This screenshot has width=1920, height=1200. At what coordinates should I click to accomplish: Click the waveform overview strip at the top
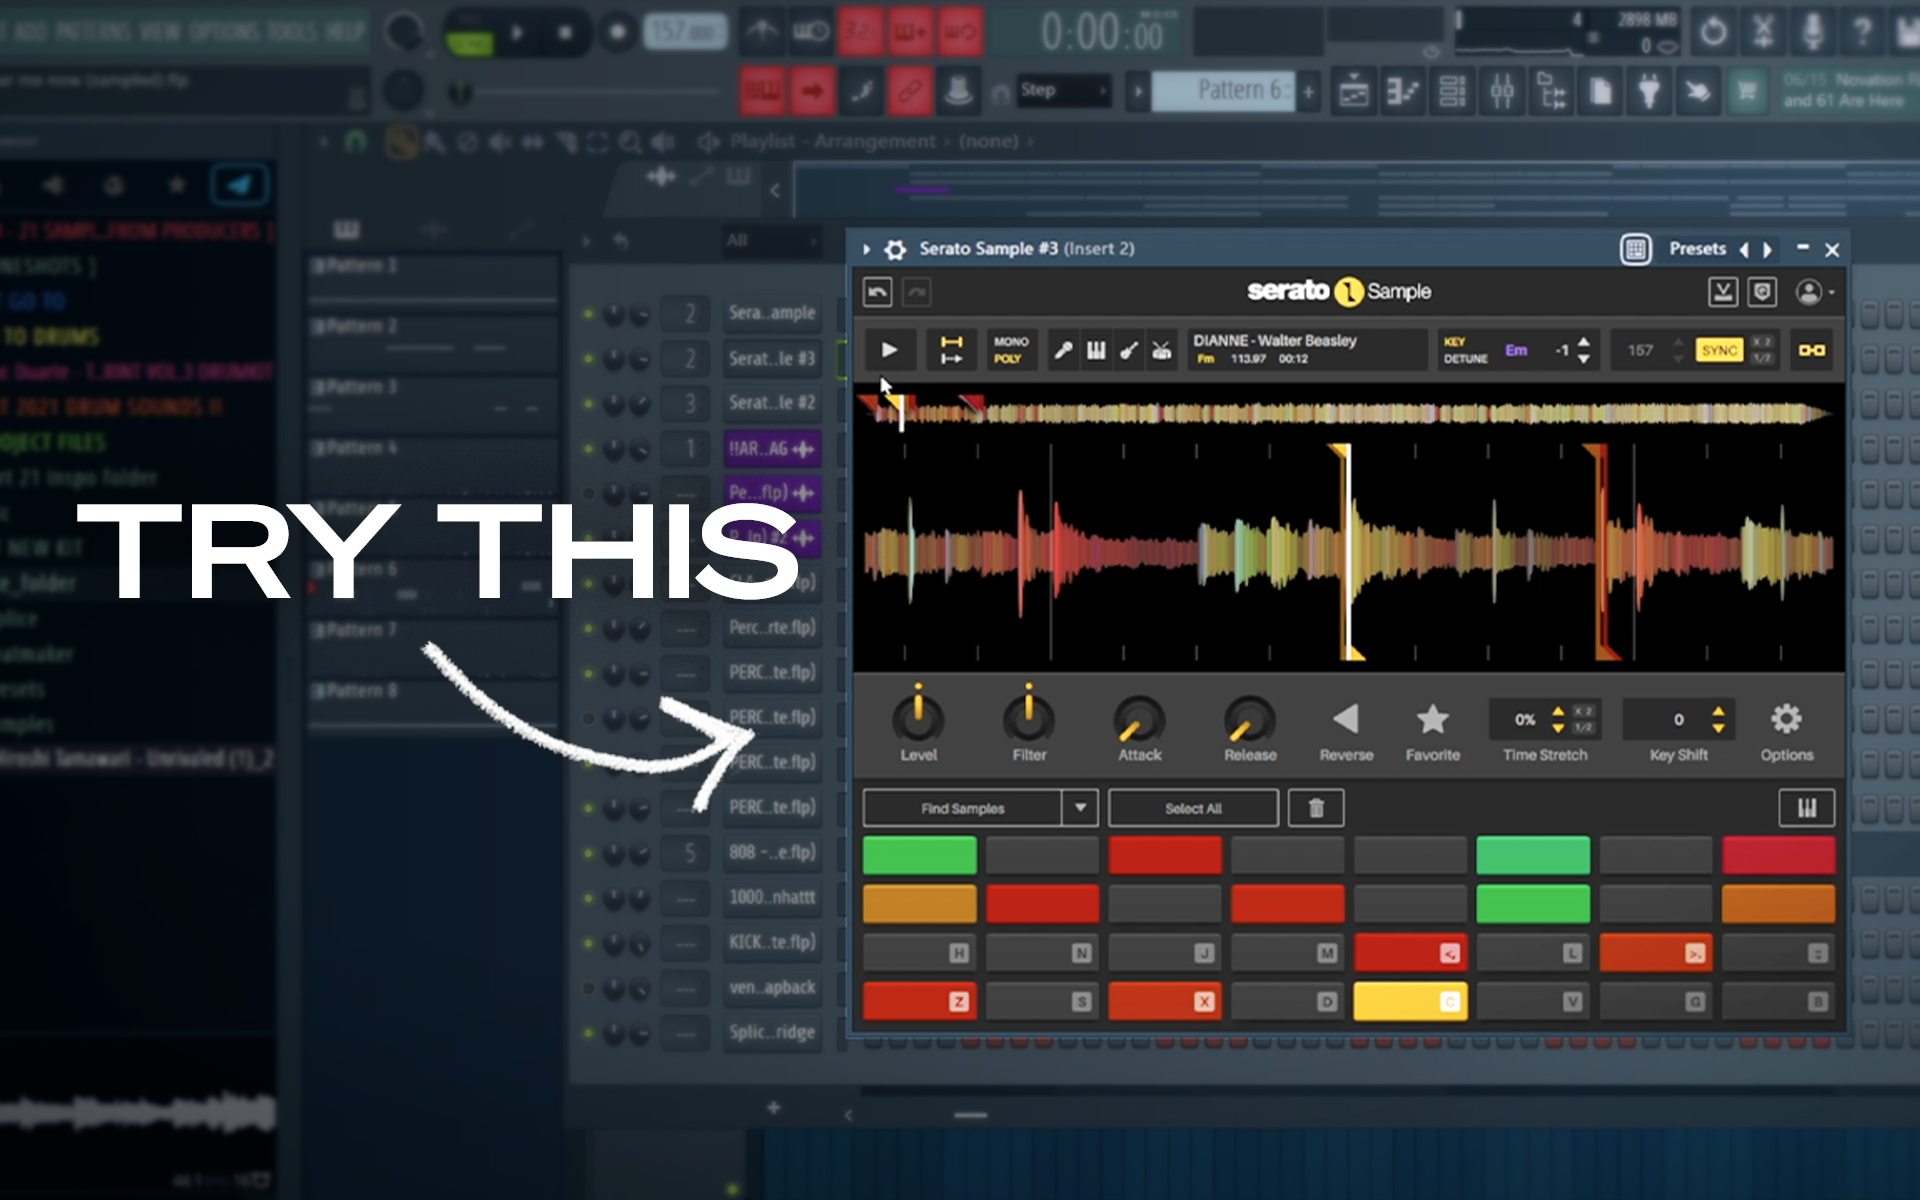click(1347, 412)
